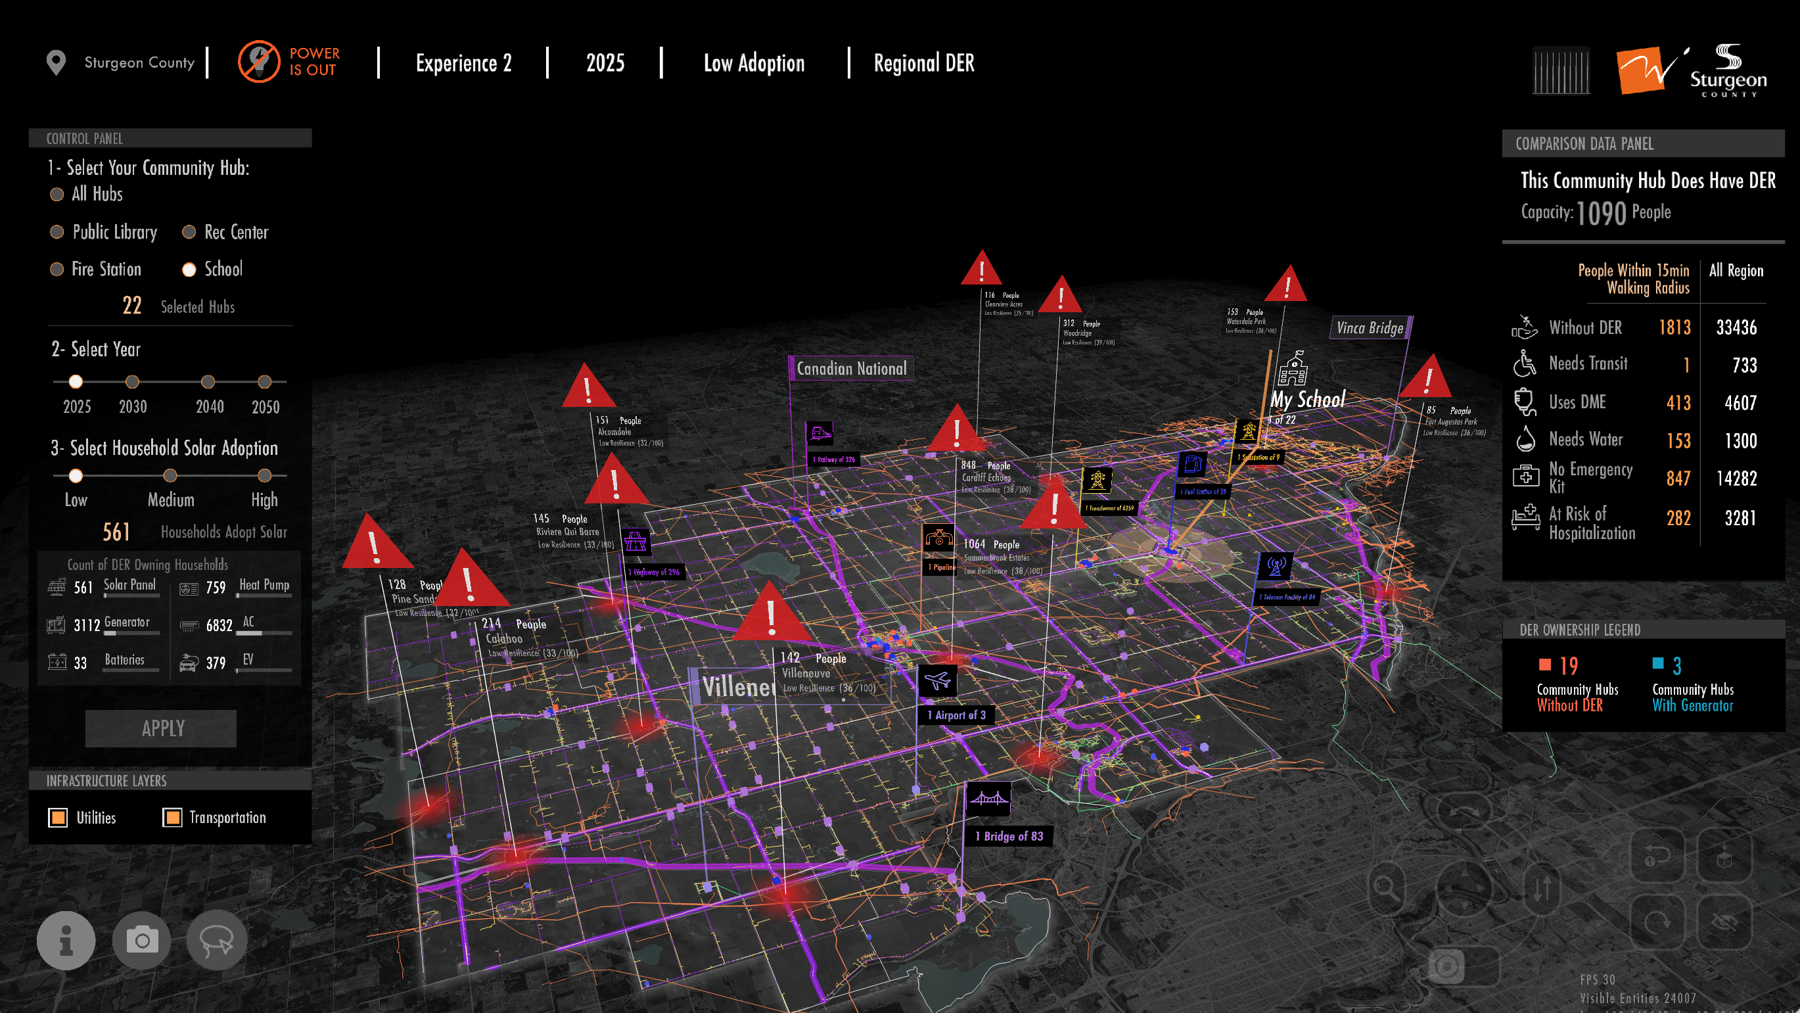
Task: Click the Canadian National map label
Action: pyautogui.click(x=851, y=369)
